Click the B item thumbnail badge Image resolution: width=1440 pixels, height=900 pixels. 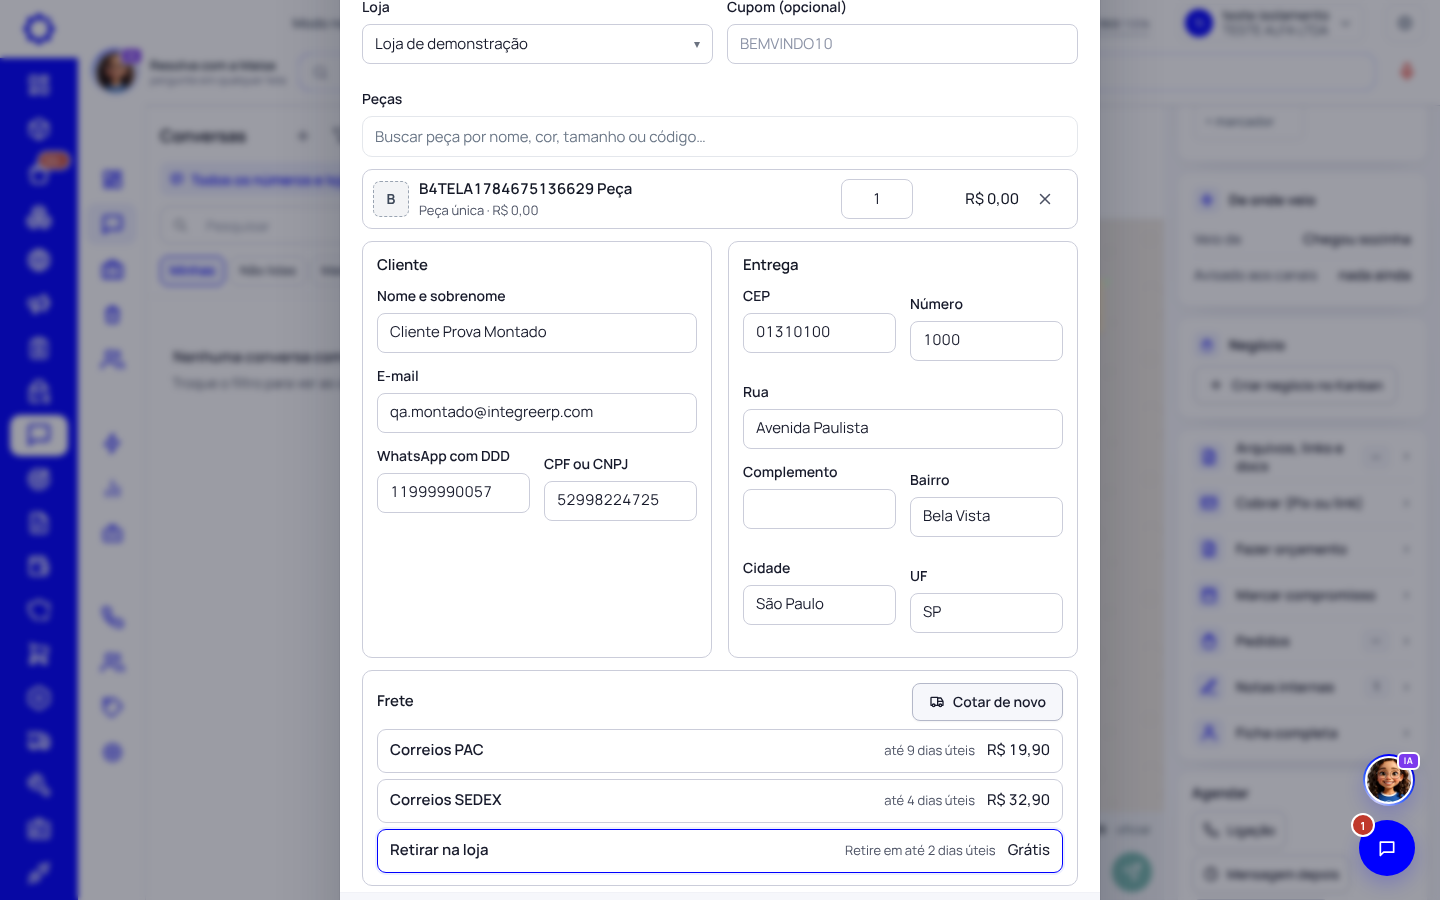pos(391,199)
